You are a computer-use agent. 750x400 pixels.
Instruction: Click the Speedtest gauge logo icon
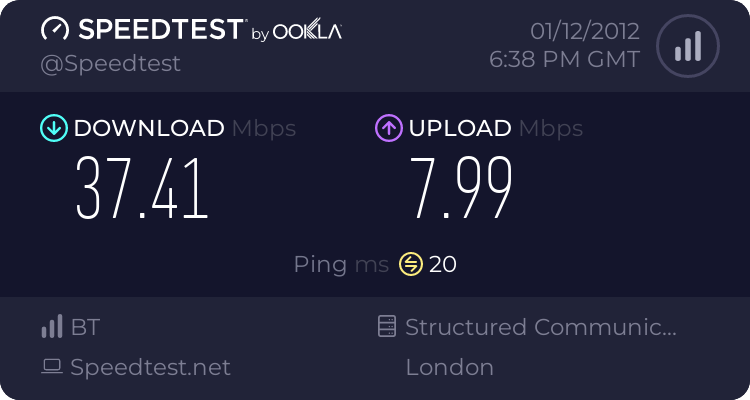[55, 29]
